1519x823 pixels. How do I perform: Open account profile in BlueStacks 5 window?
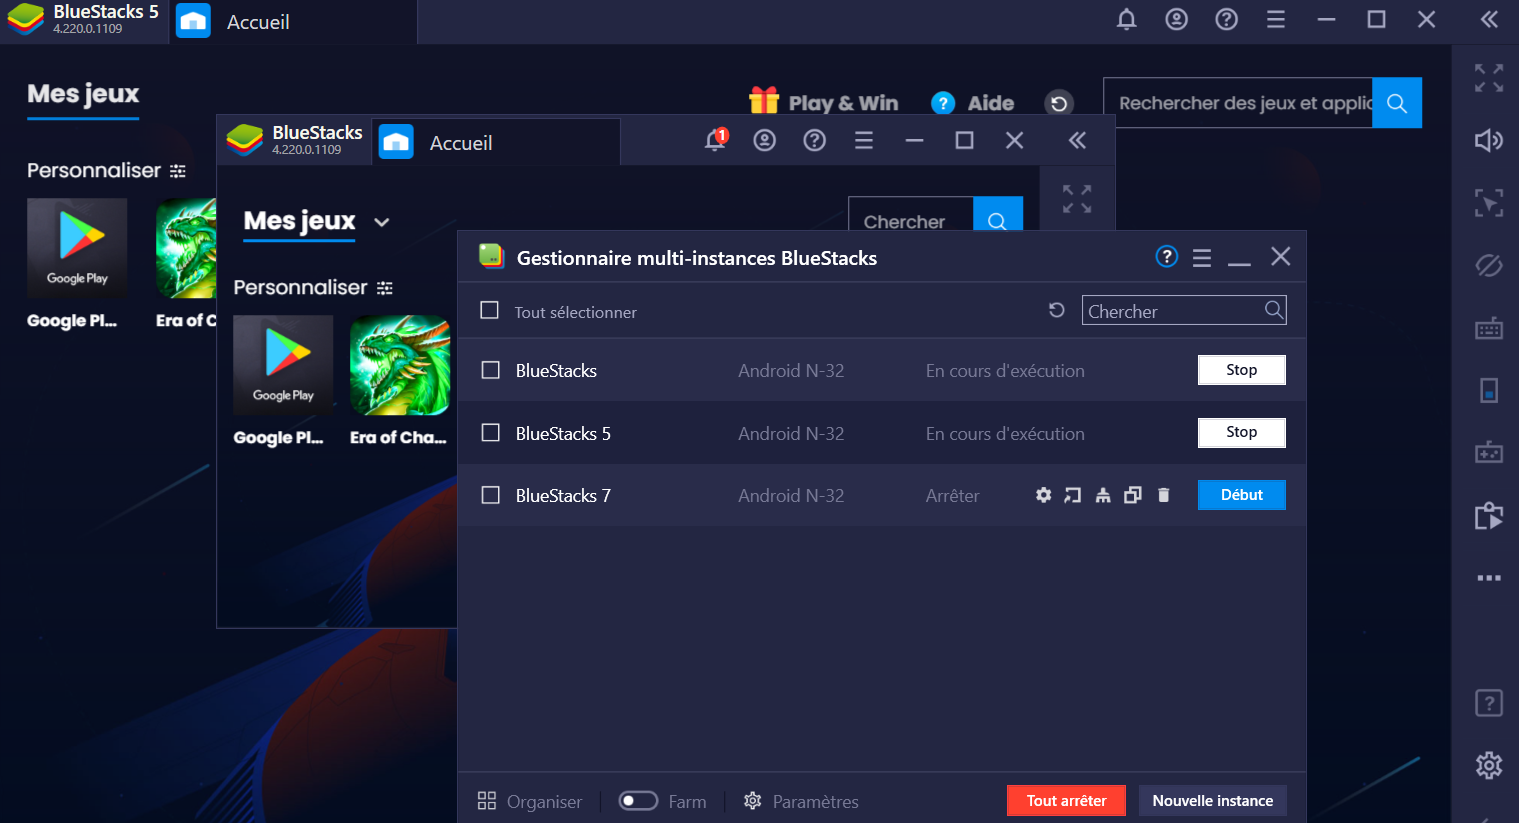(1176, 20)
